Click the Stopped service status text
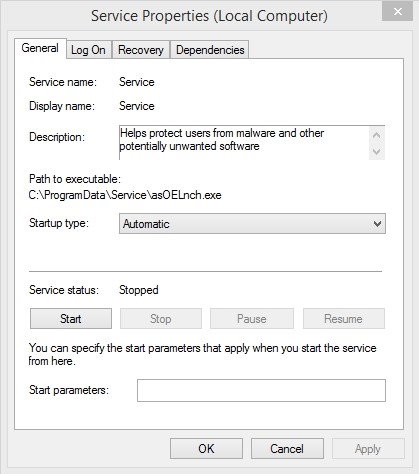This screenshot has height=474, width=419. [139, 290]
